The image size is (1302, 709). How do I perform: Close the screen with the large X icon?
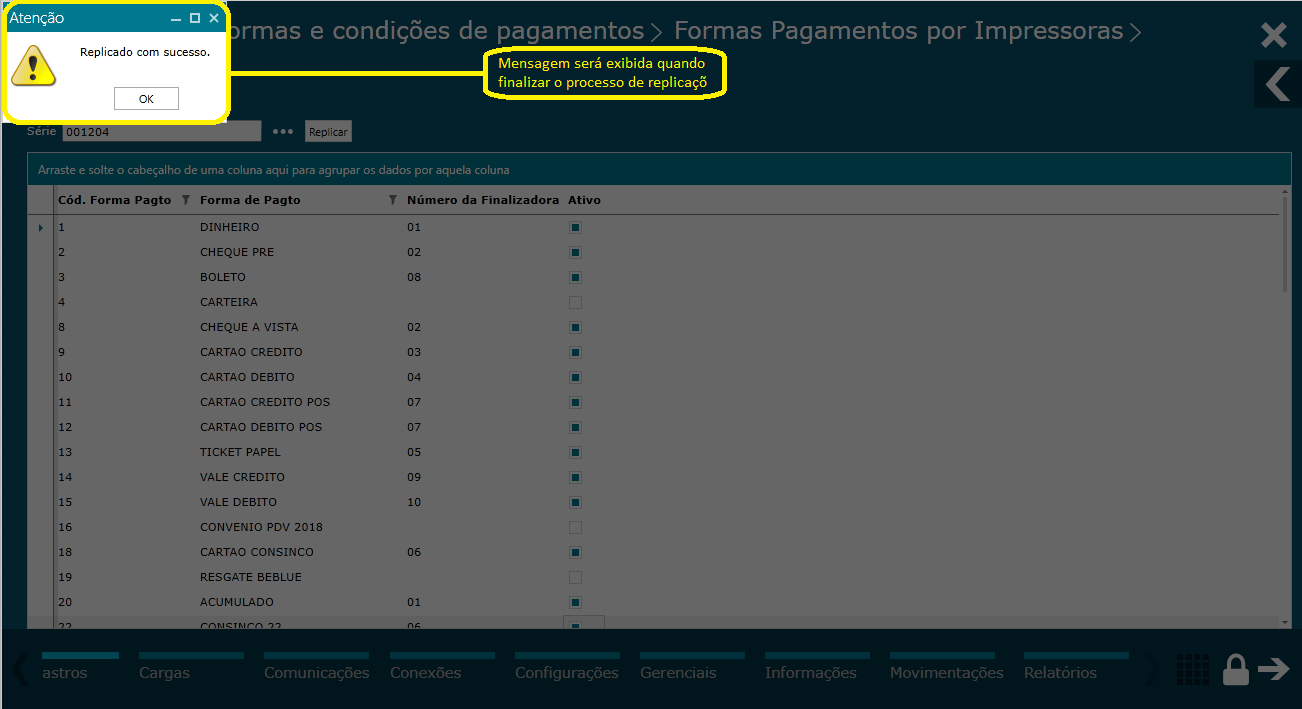pos(1274,36)
